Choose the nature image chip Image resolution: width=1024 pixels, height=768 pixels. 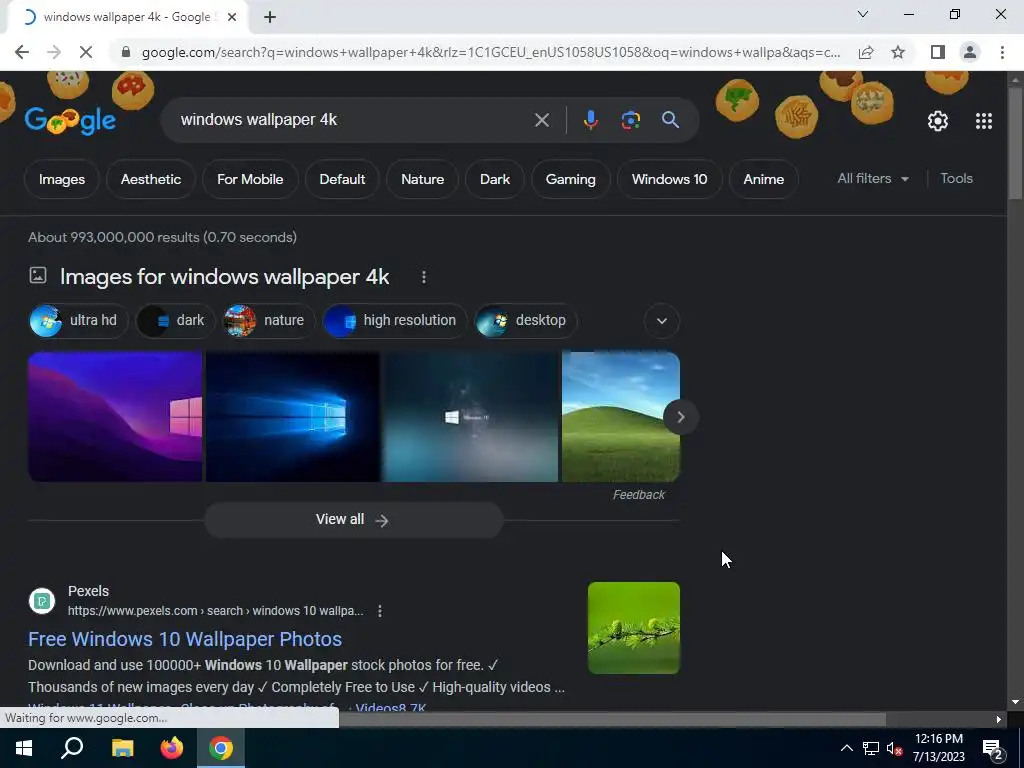pos(268,321)
